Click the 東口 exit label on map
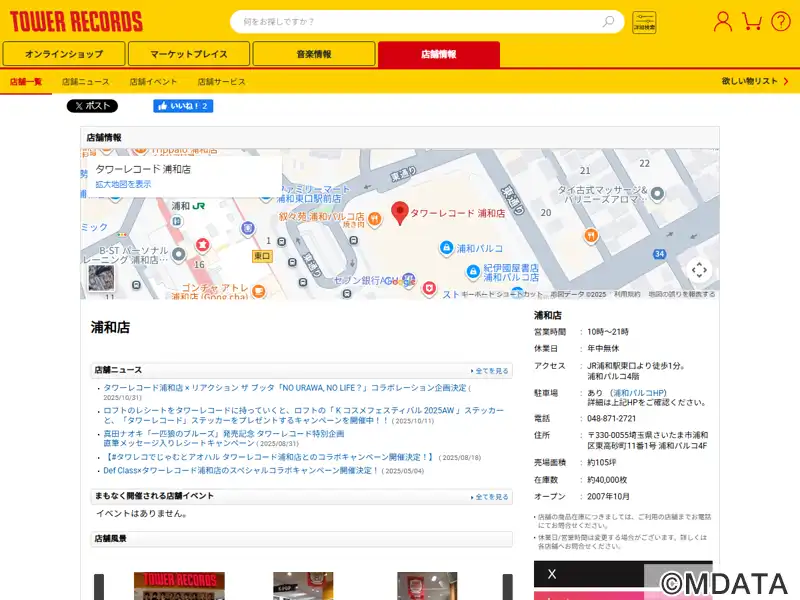 262,256
